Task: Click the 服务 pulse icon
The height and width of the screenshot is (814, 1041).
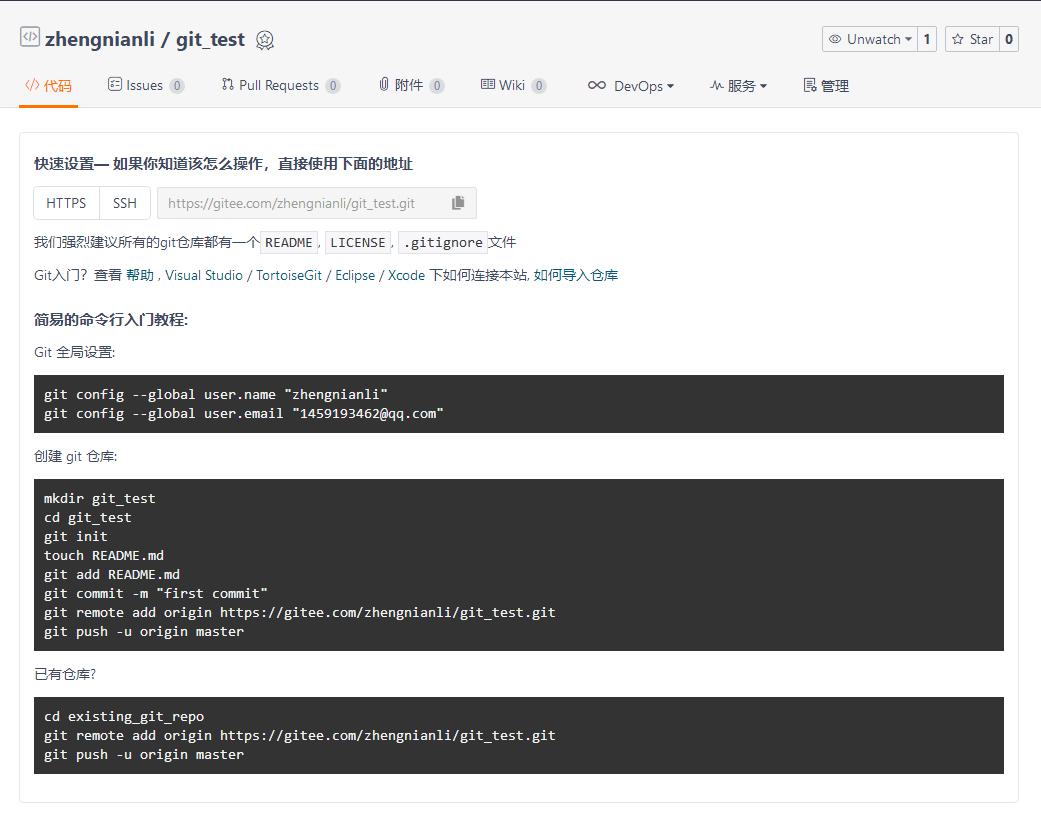Action: click(x=716, y=85)
